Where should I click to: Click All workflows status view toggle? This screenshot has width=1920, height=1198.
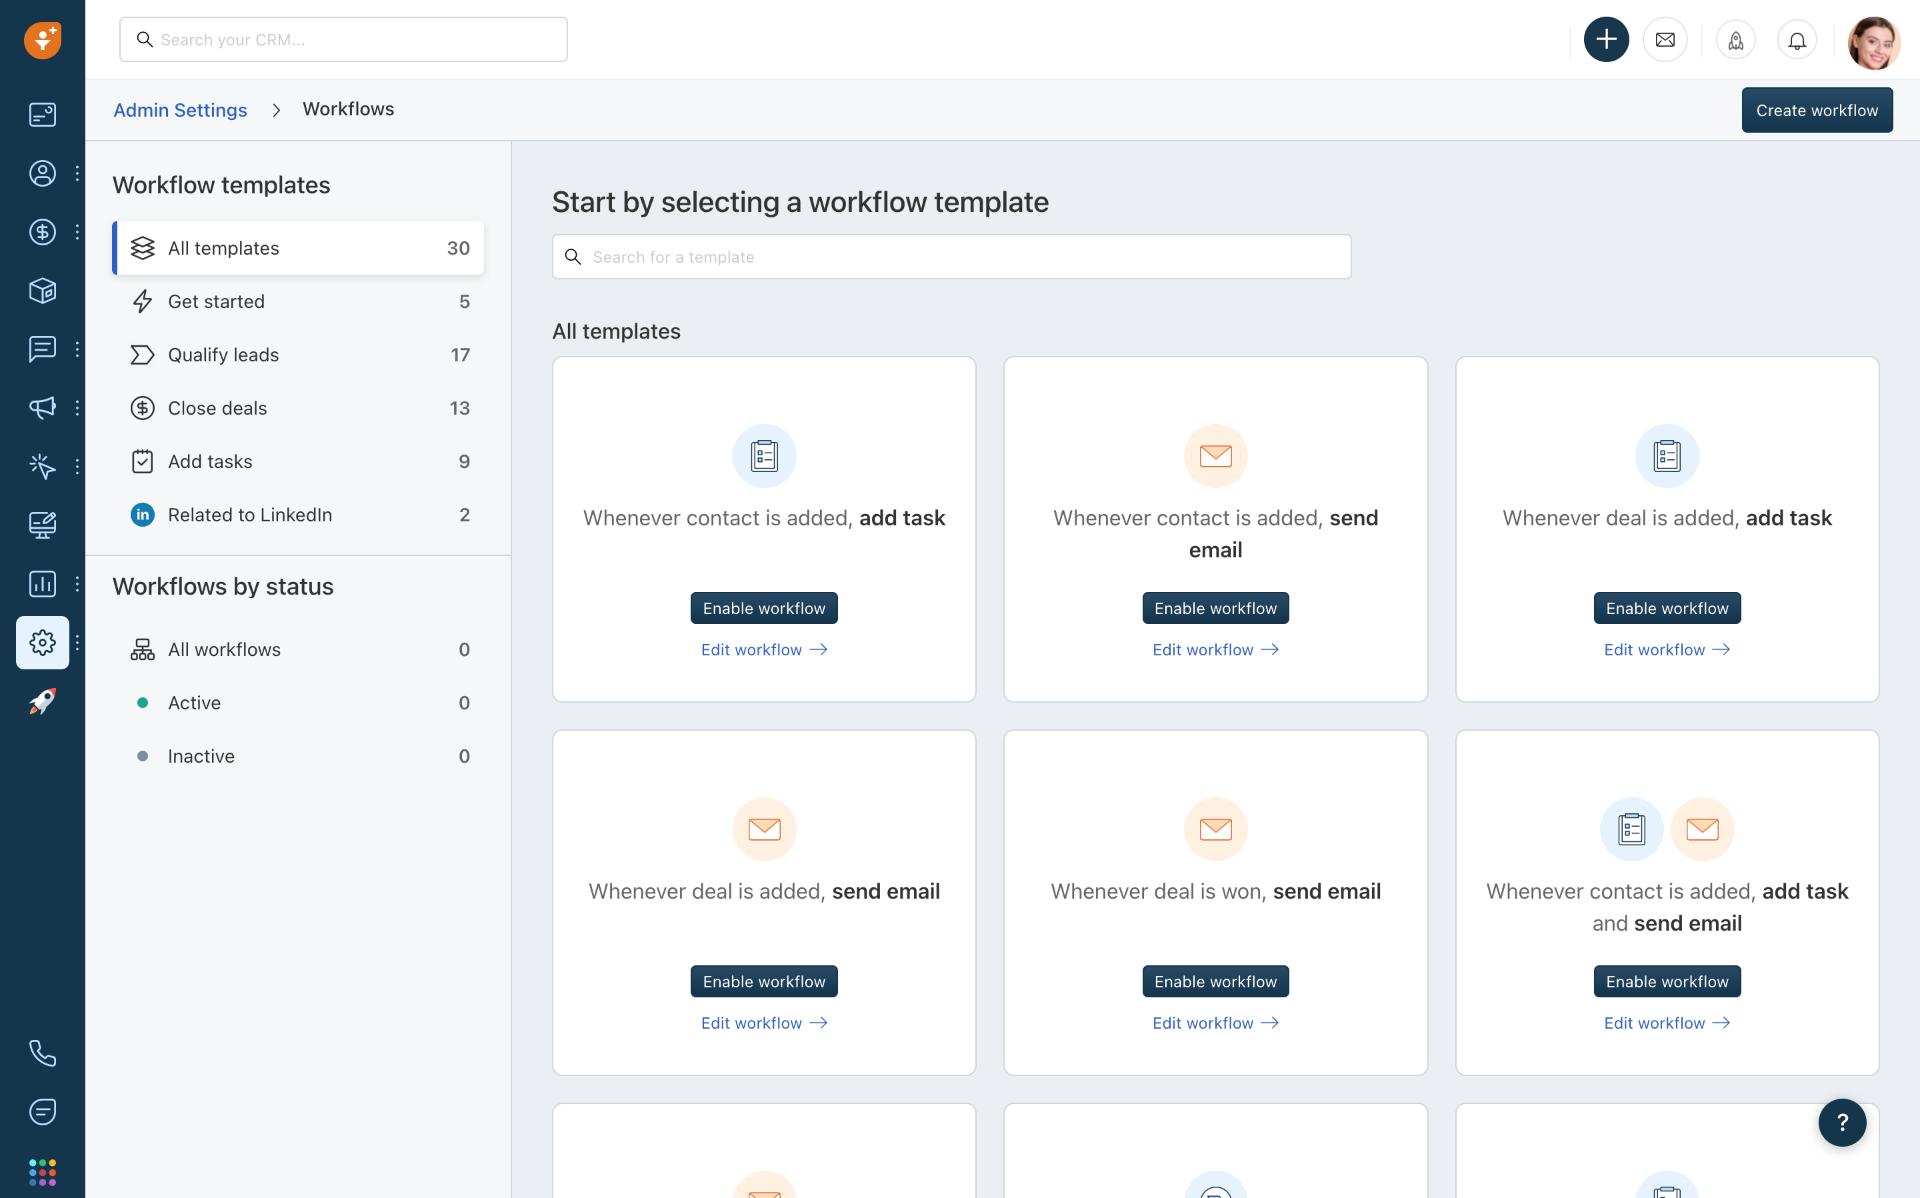coord(224,647)
